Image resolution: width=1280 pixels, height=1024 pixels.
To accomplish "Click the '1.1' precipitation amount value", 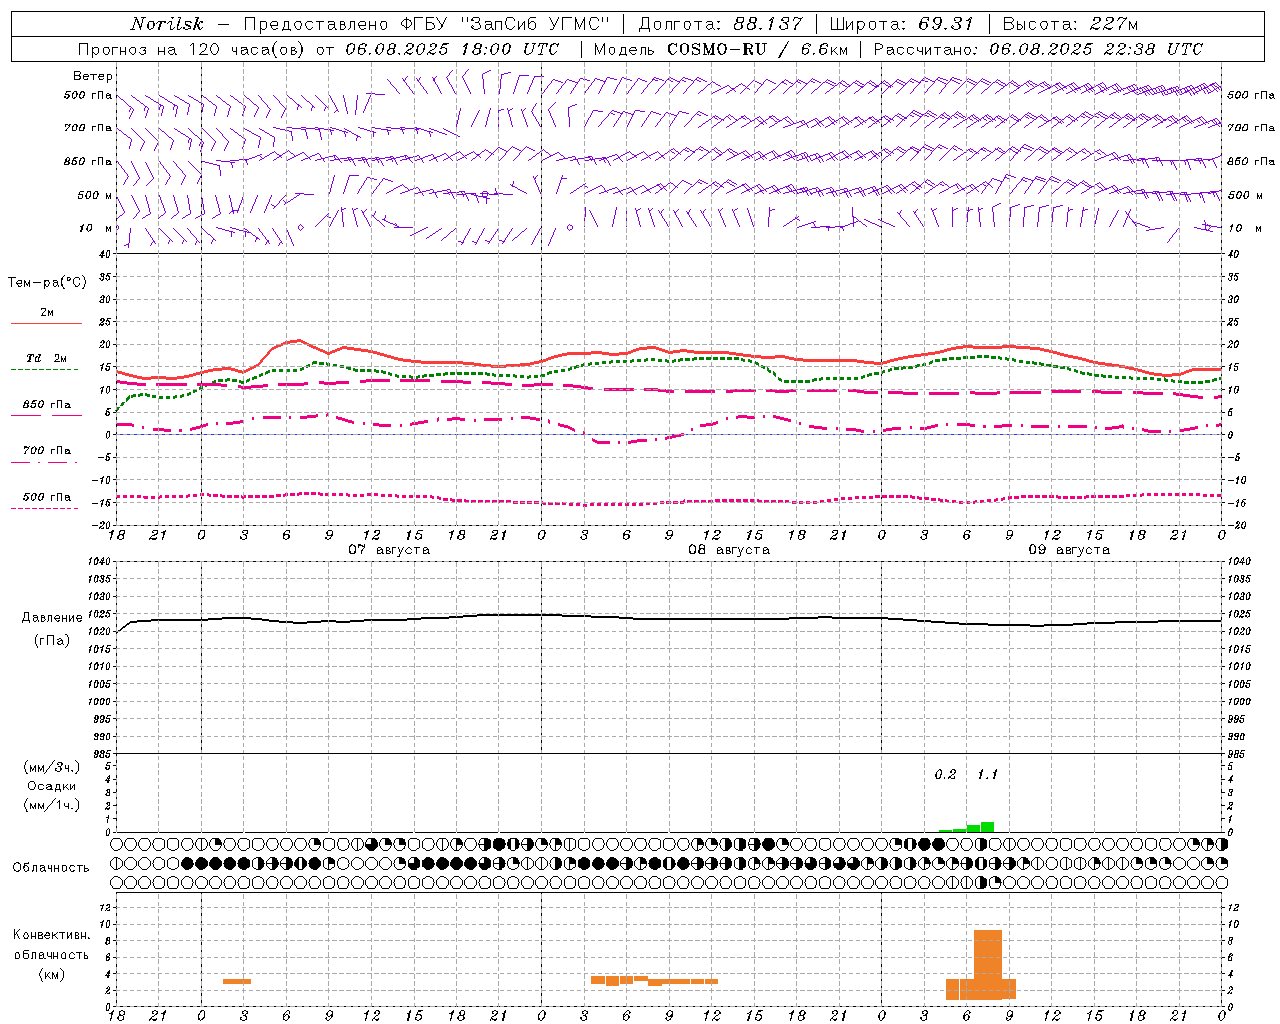I will pos(987,775).
